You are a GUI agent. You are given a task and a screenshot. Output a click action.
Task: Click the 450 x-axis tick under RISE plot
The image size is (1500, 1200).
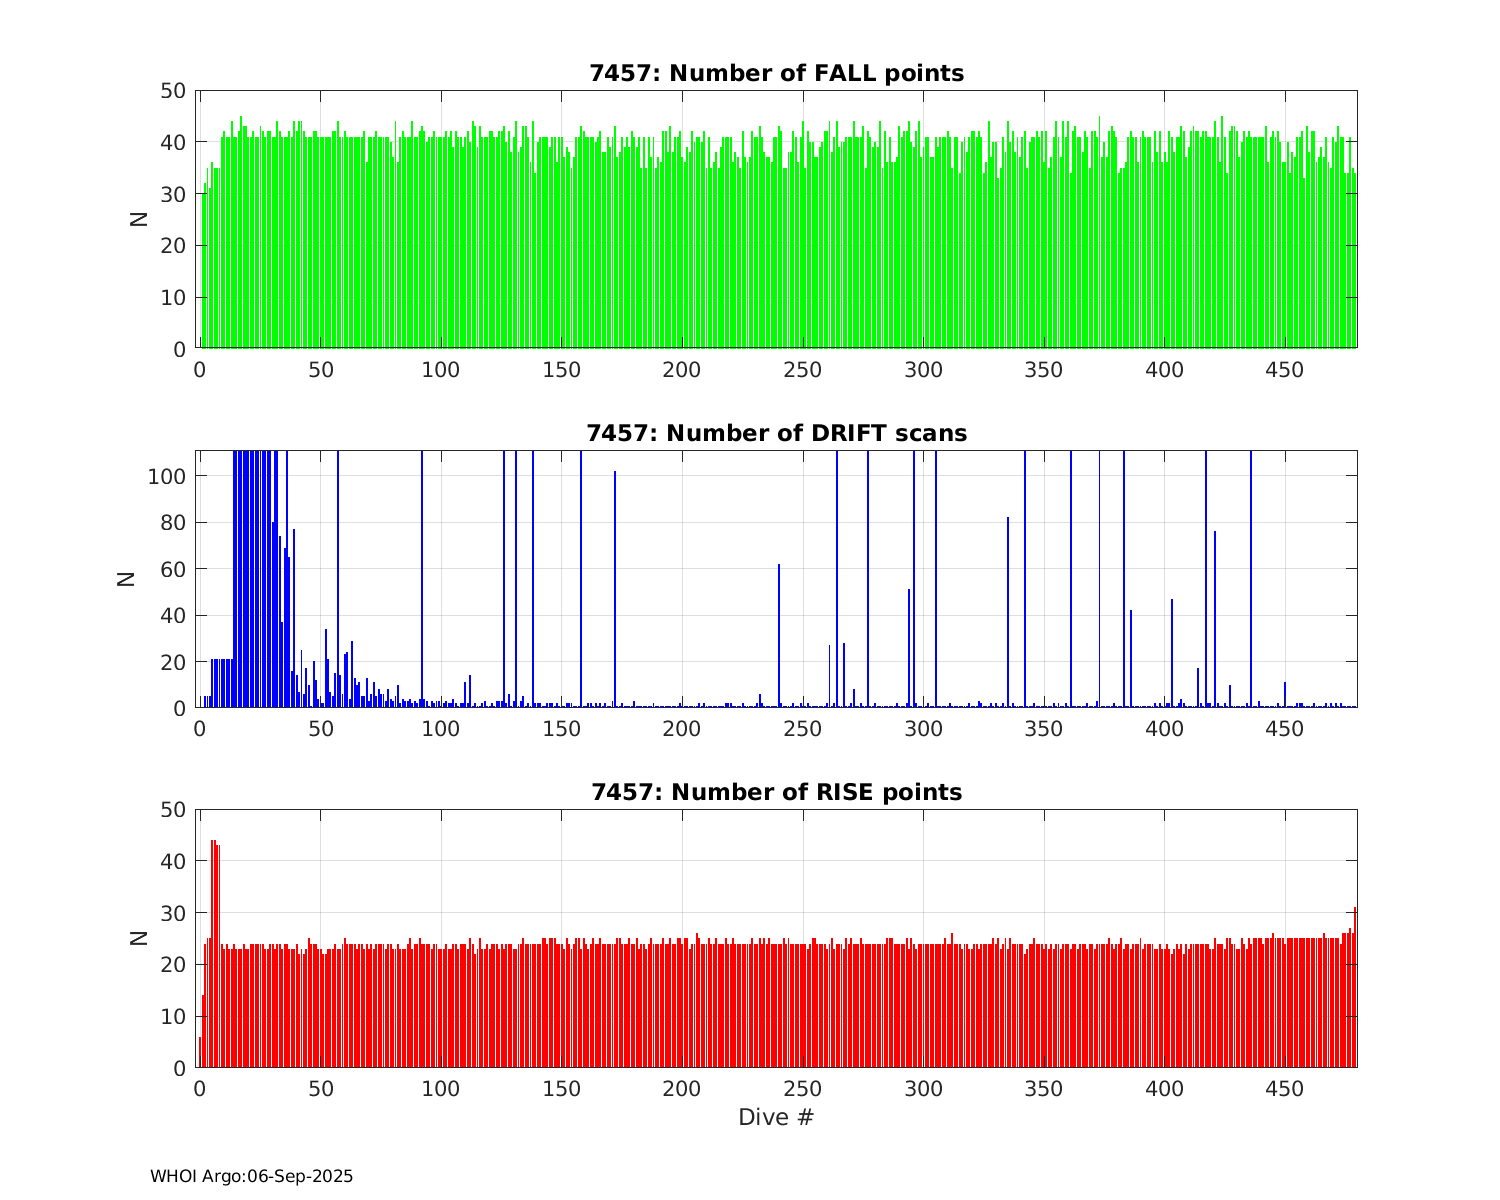click(x=1285, y=1089)
